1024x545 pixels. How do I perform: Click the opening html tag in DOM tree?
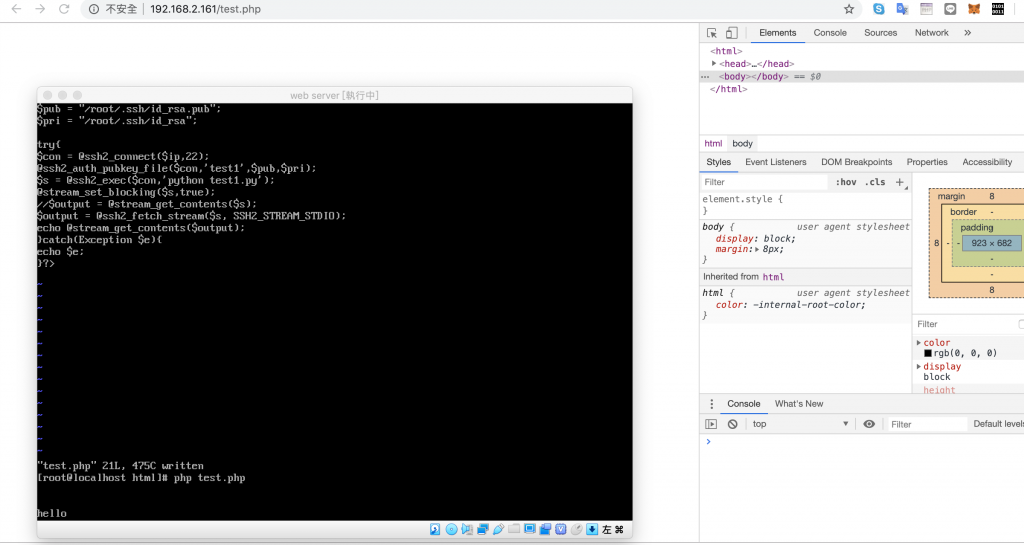(726, 51)
